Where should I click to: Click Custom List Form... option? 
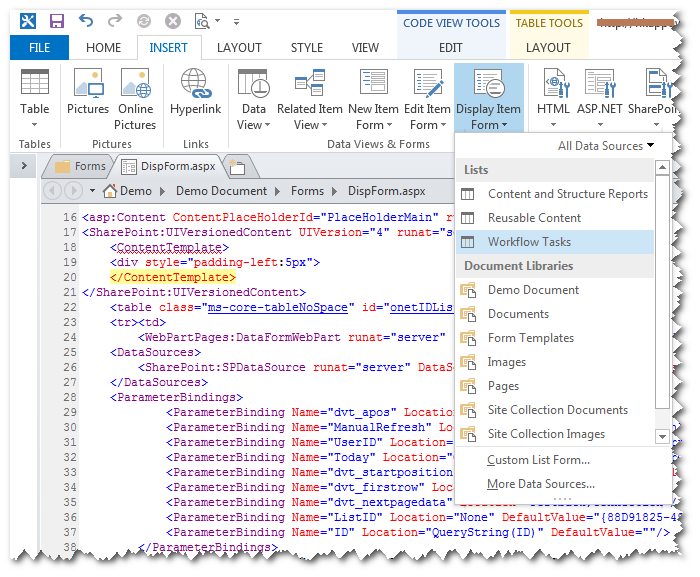(x=538, y=460)
